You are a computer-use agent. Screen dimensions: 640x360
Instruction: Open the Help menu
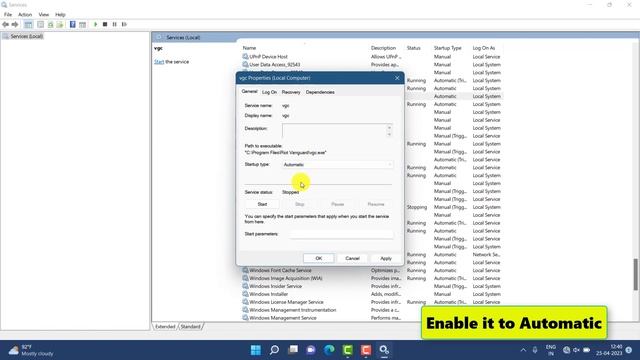click(60, 14)
